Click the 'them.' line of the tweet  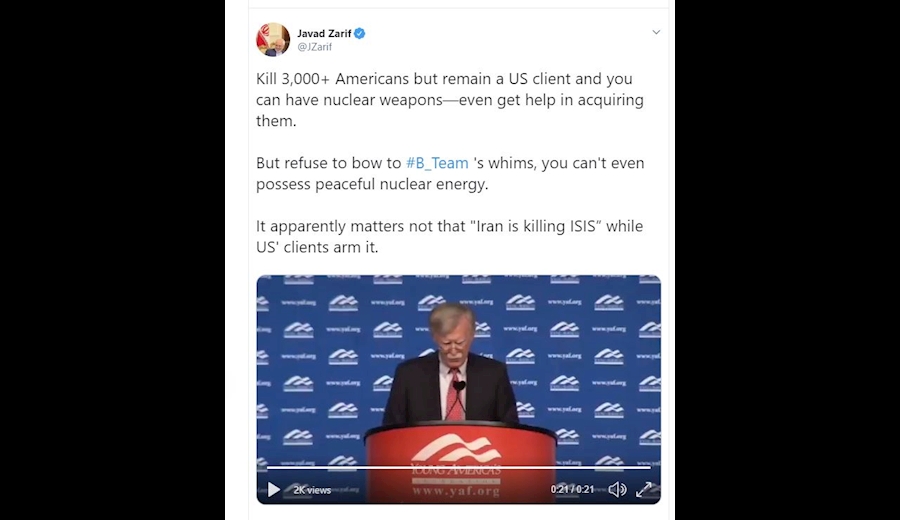(276, 121)
